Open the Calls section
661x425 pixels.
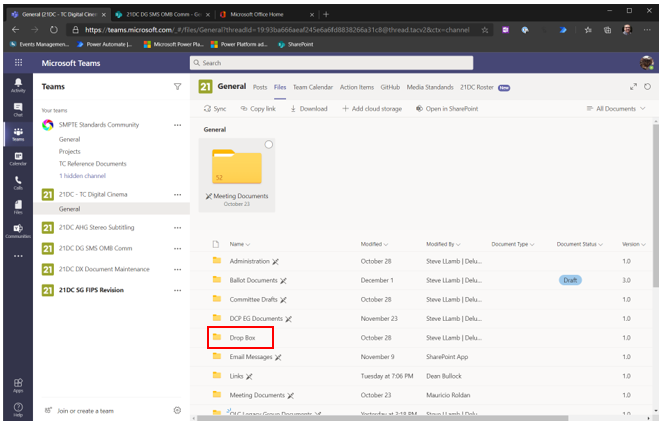pyautogui.click(x=18, y=182)
